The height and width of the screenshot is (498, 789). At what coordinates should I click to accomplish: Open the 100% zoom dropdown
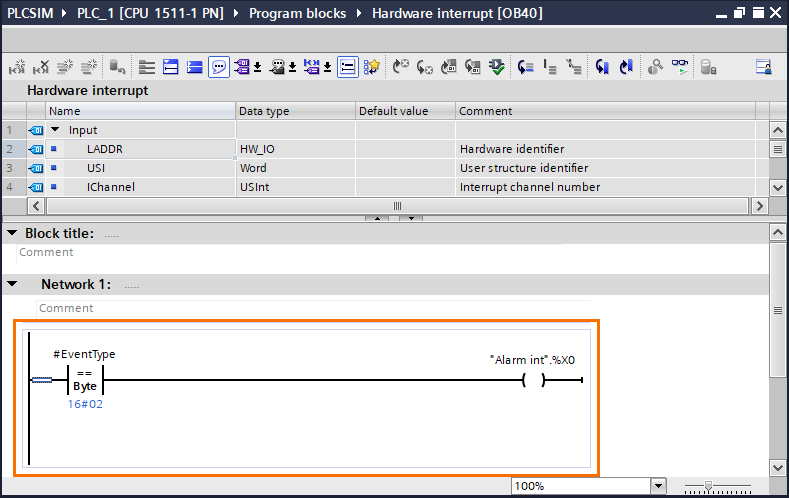[658, 486]
